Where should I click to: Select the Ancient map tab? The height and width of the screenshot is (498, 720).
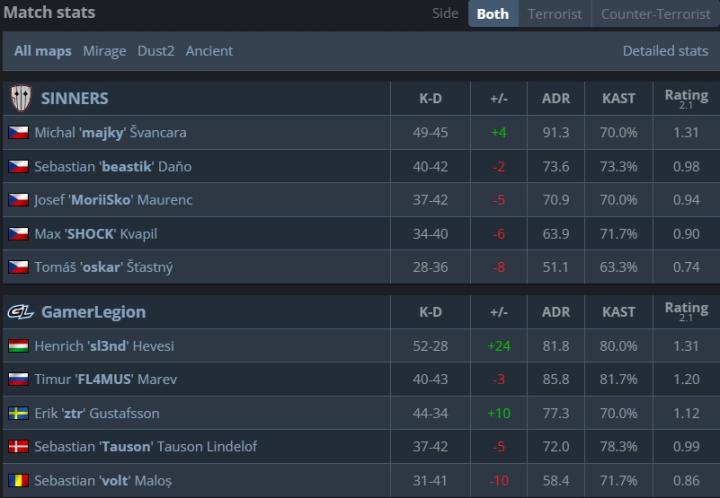point(209,51)
